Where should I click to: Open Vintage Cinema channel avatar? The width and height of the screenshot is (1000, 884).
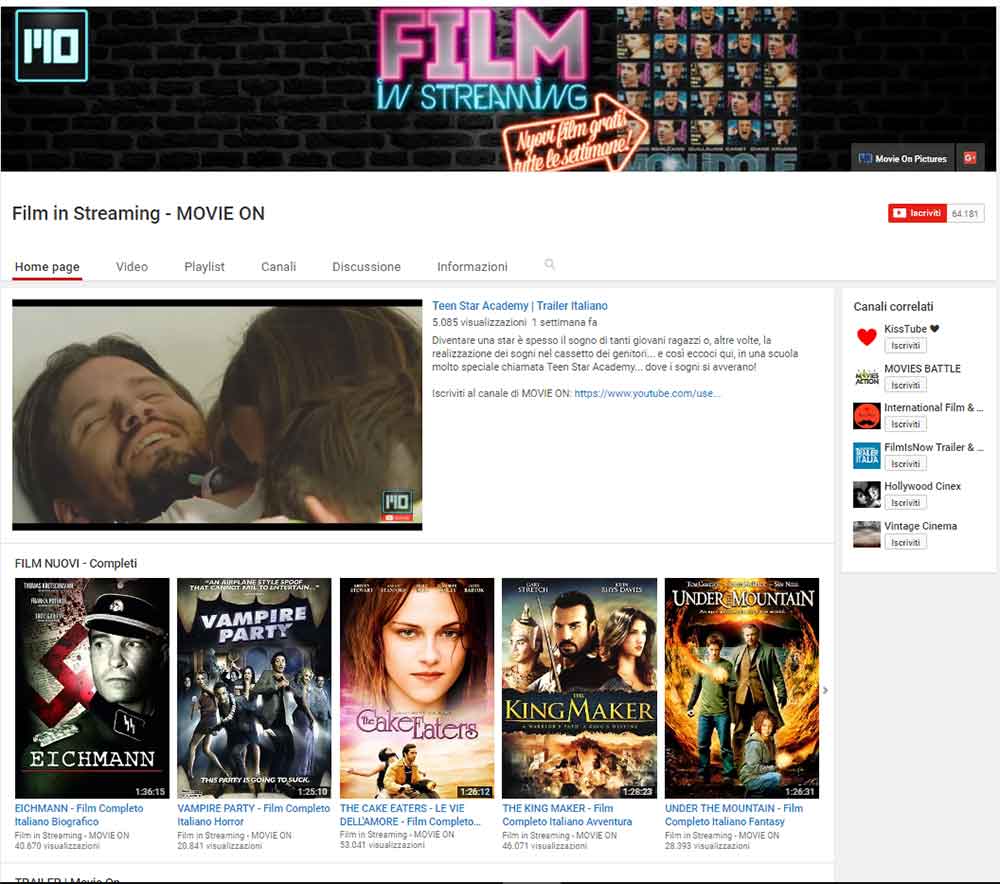pos(867,534)
